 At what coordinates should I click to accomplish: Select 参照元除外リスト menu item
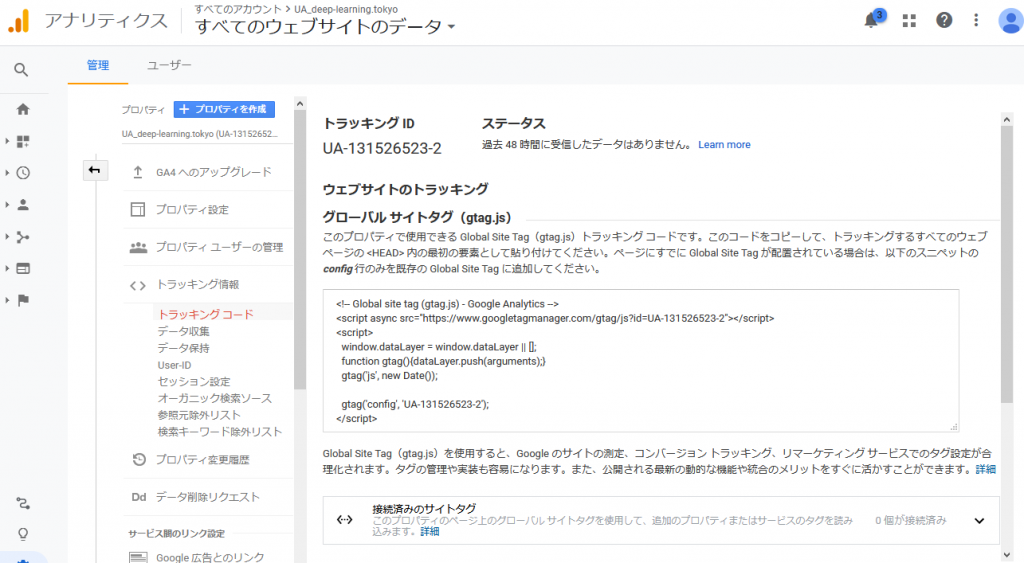[x=199, y=415]
